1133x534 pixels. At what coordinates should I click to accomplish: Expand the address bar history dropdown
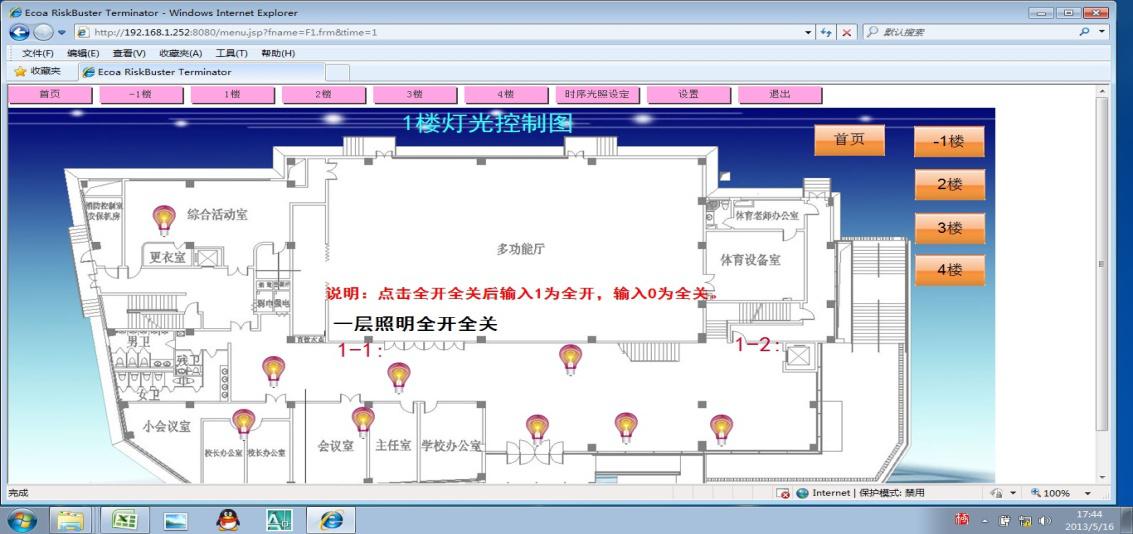tap(808, 32)
